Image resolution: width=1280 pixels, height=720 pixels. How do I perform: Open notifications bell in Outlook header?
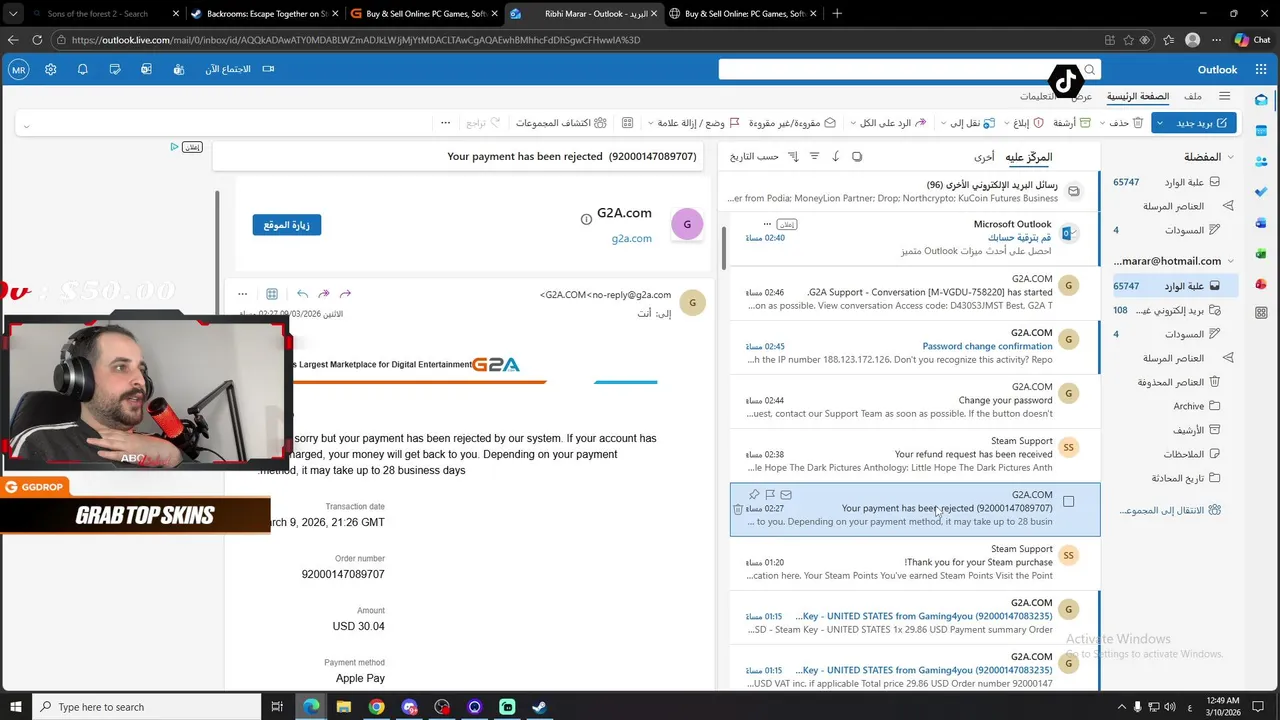(83, 69)
